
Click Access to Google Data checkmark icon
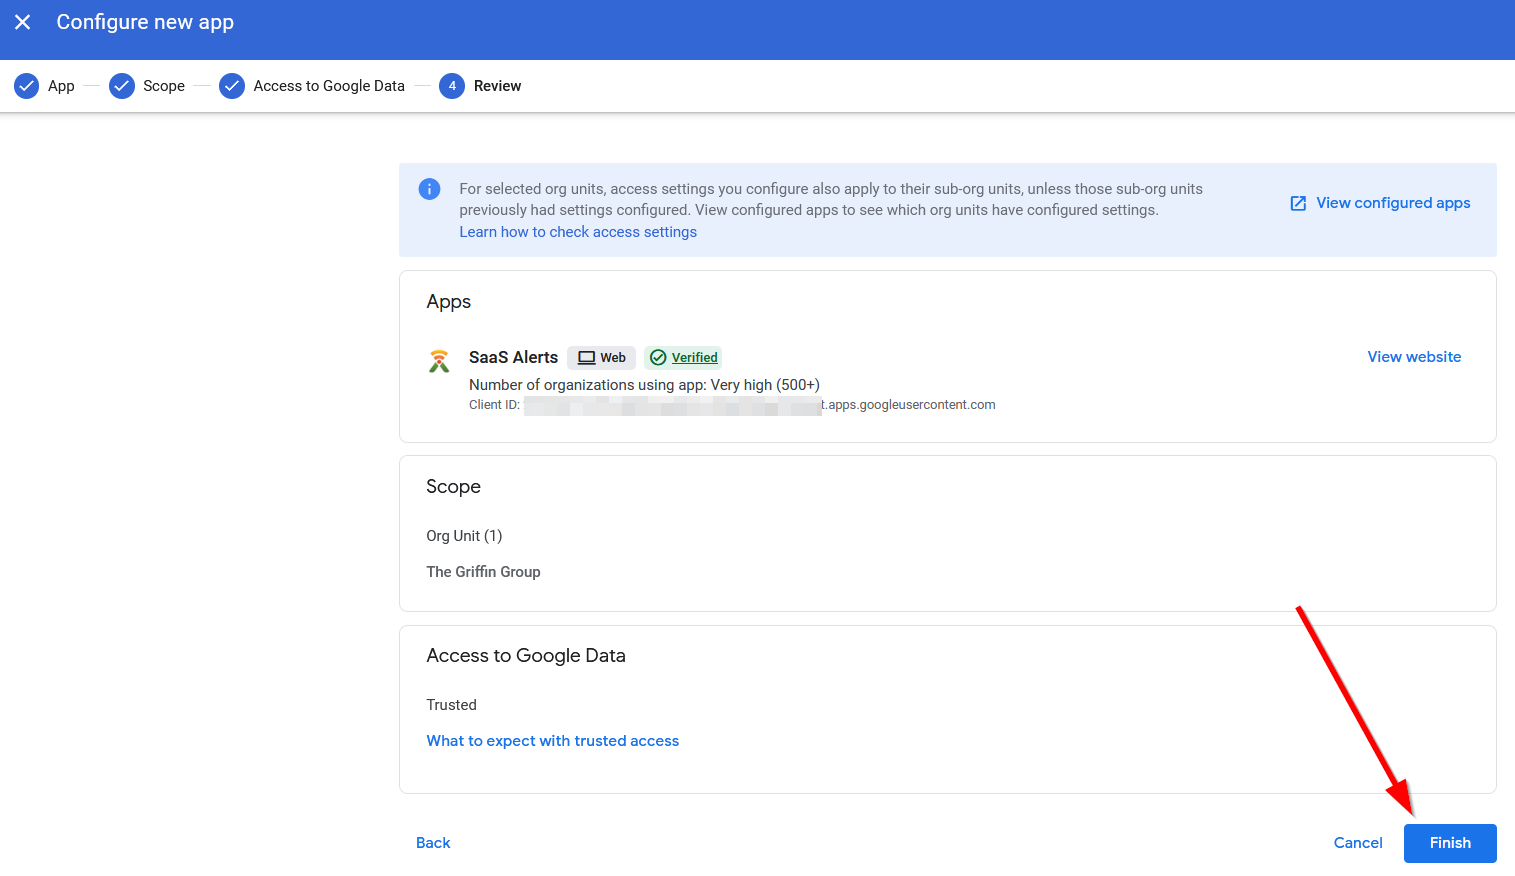[x=232, y=86]
